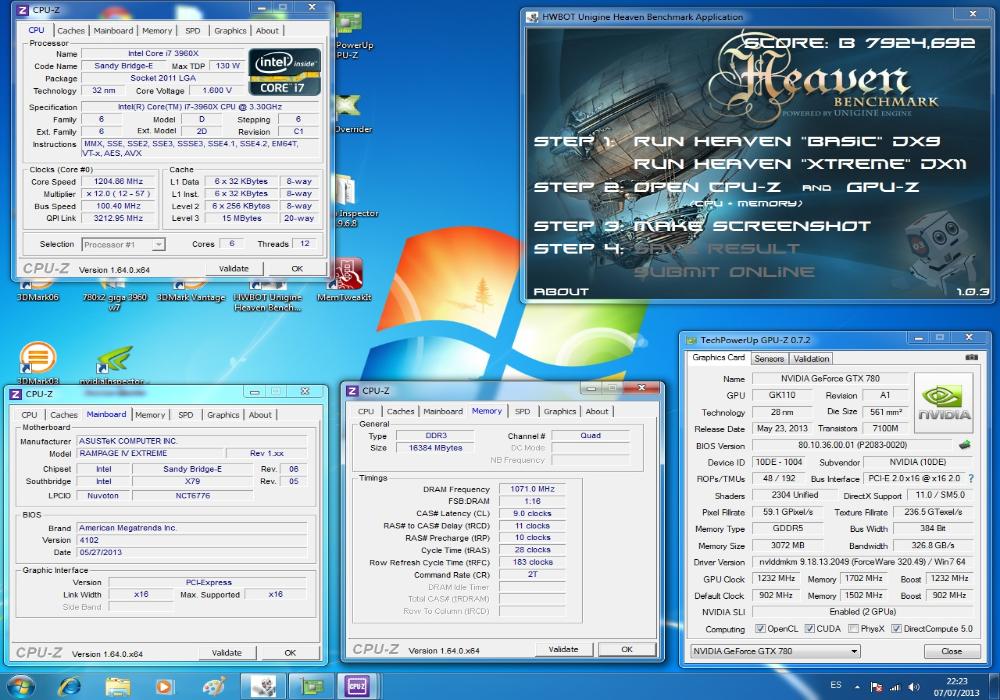Image resolution: width=1000 pixels, height=700 pixels.
Task: Click Submit Online in Heaven app
Action: tap(724, 272)
